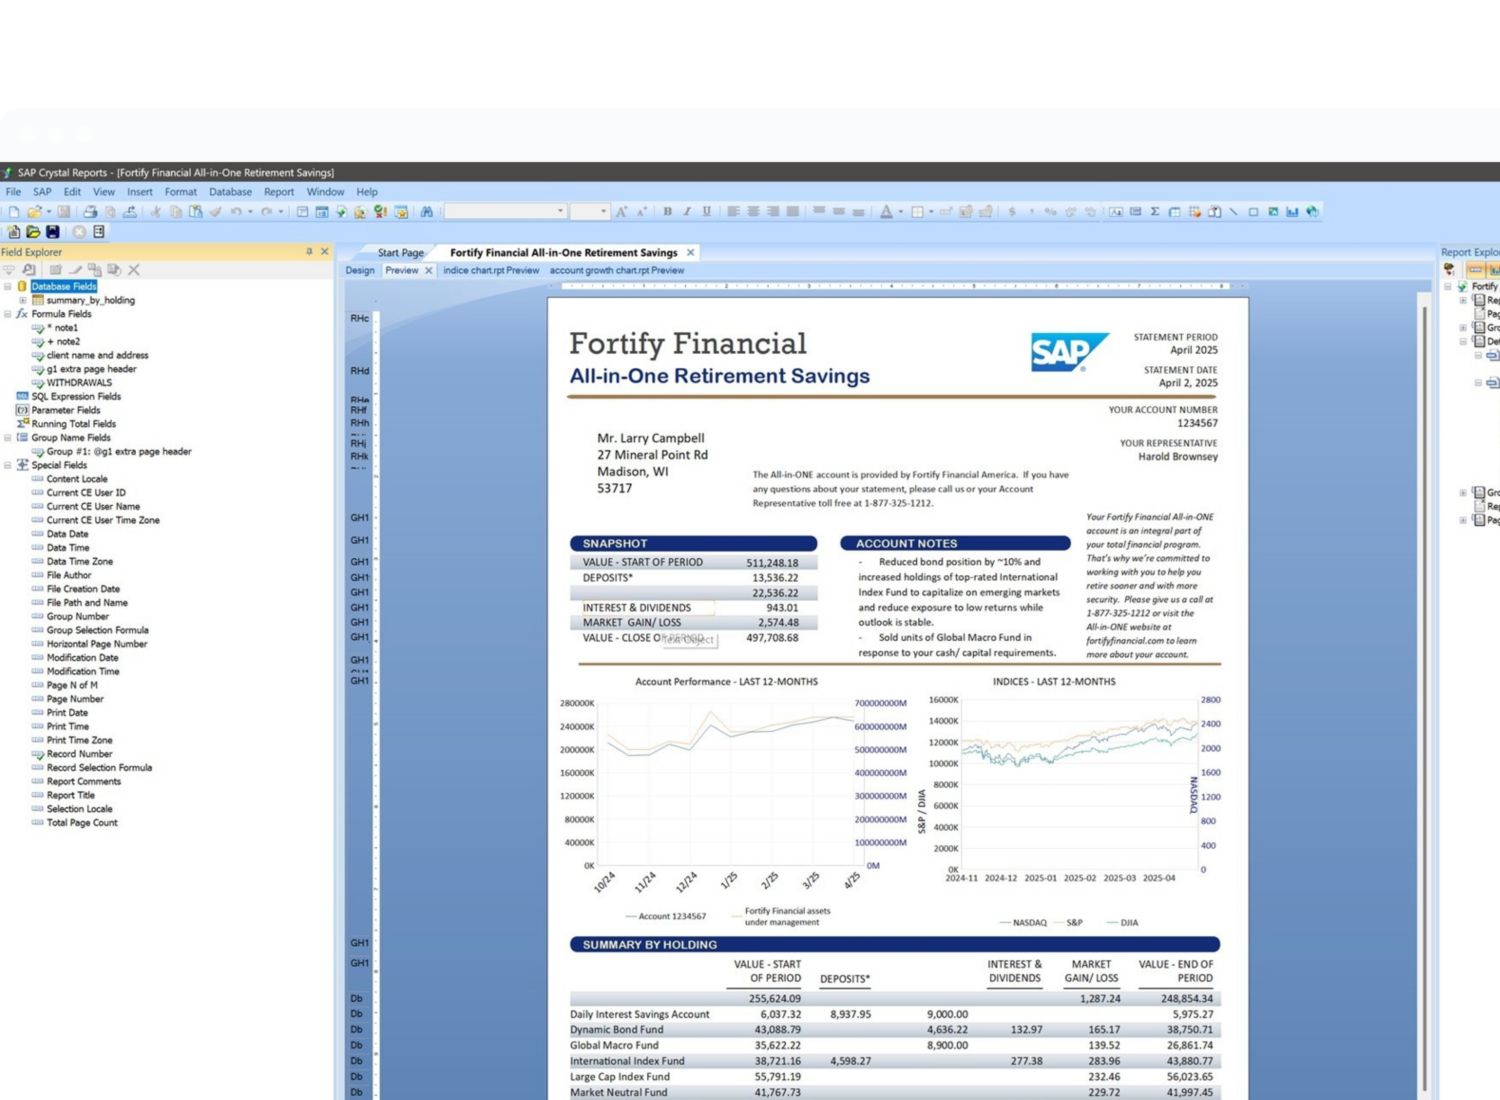Close the Field Explorer panel
1500x1100 pixels.
[324, 252]
